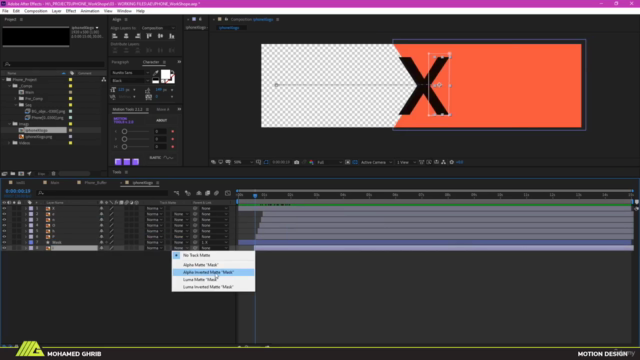640x360 pixels.
Task: Open the Active Camera dropdown
Action: tap(376, 162)
